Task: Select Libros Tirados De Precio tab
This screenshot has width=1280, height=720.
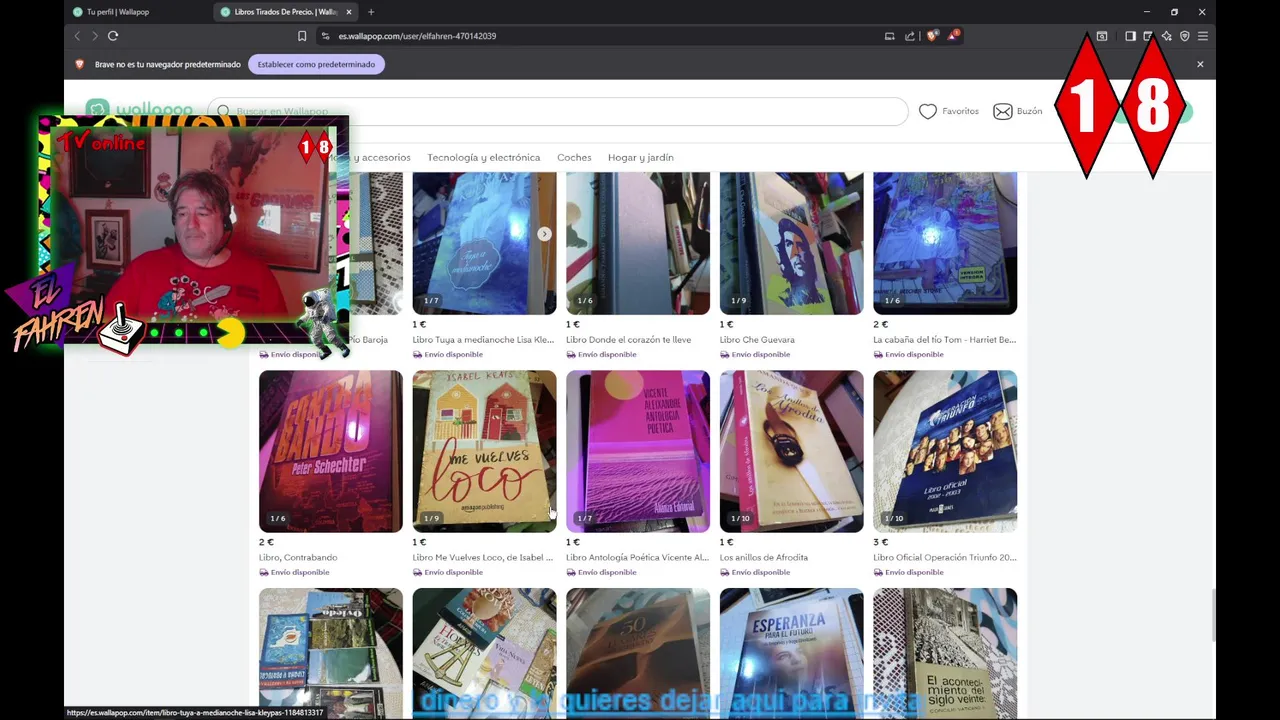Action: 285,12
